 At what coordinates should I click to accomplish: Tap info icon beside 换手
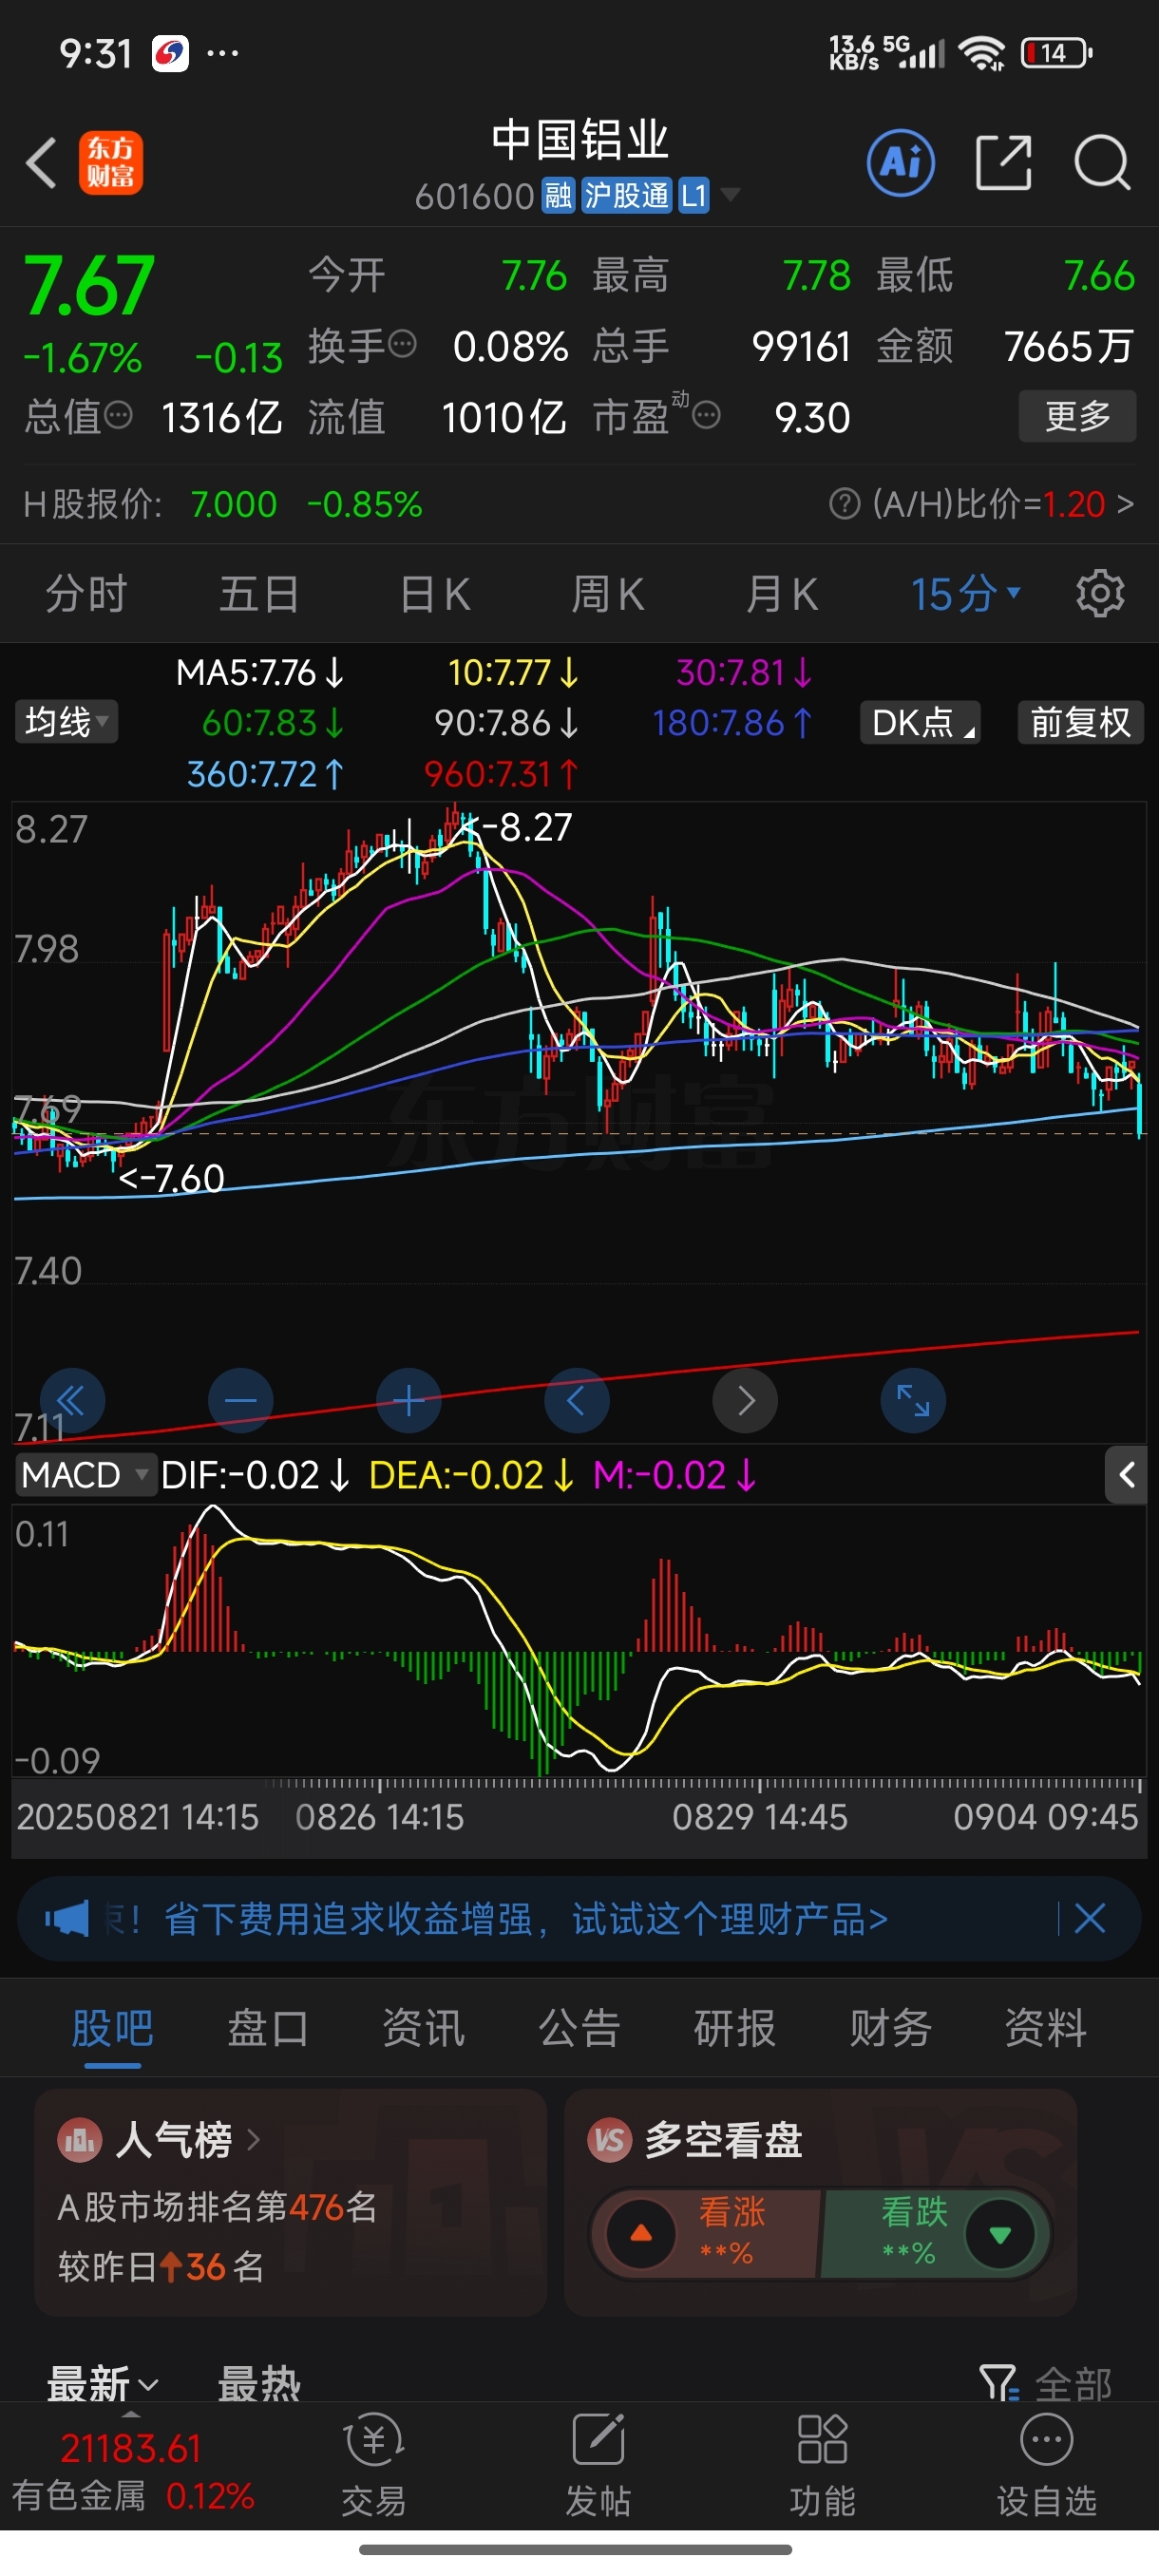(x=402, y=345)
